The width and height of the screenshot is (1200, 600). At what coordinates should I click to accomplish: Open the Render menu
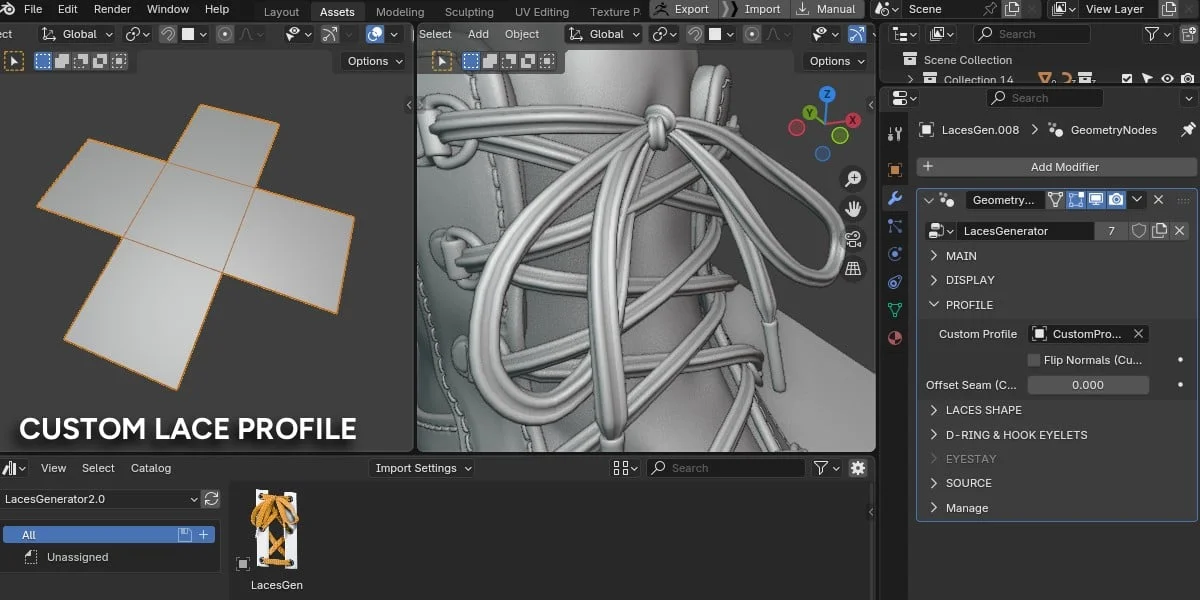pos(111,9)
